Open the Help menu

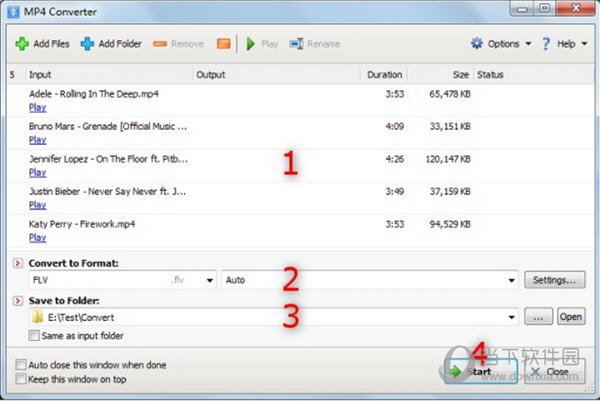564,44
